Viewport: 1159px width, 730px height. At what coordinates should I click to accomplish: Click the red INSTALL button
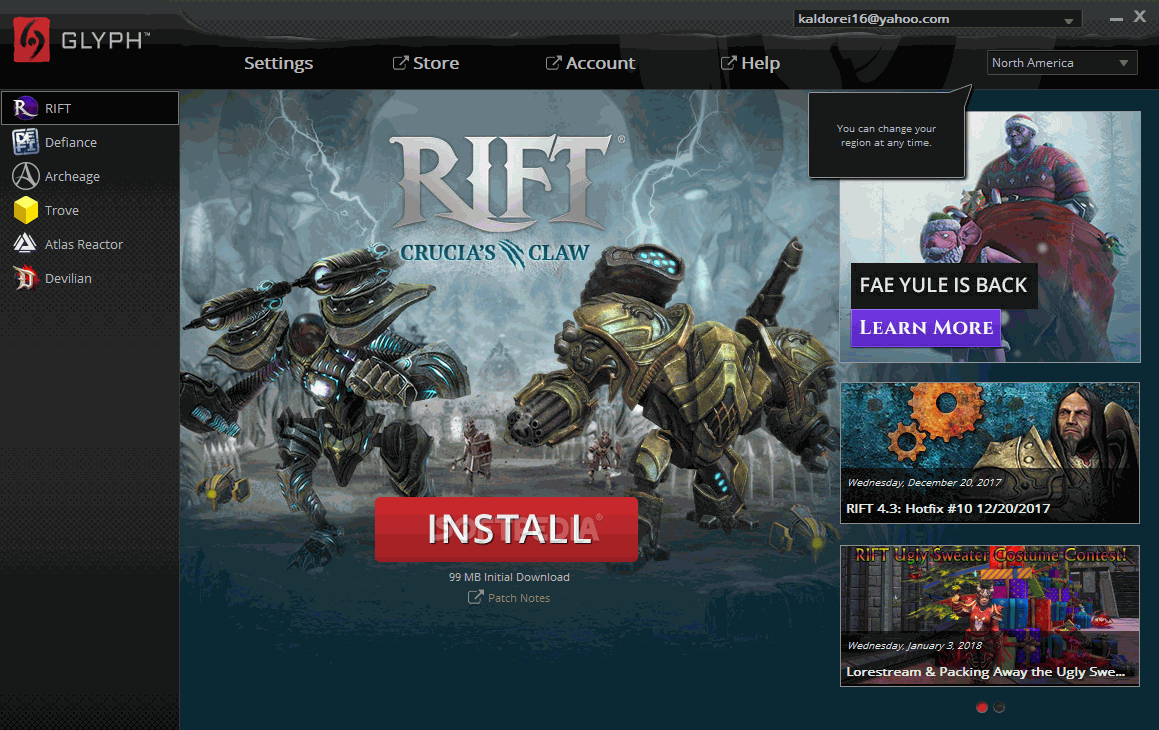pyautogui.click(x=506, y=529)
